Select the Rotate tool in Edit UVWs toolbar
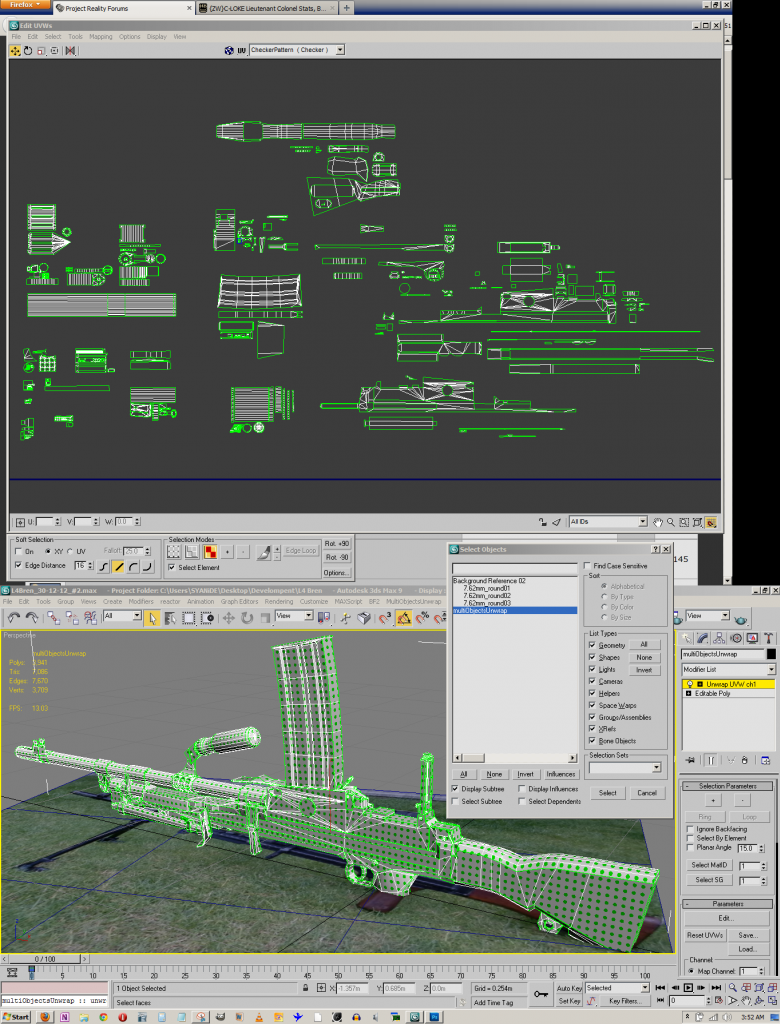This screenshot has height=1024, width=780. [28, 50]
